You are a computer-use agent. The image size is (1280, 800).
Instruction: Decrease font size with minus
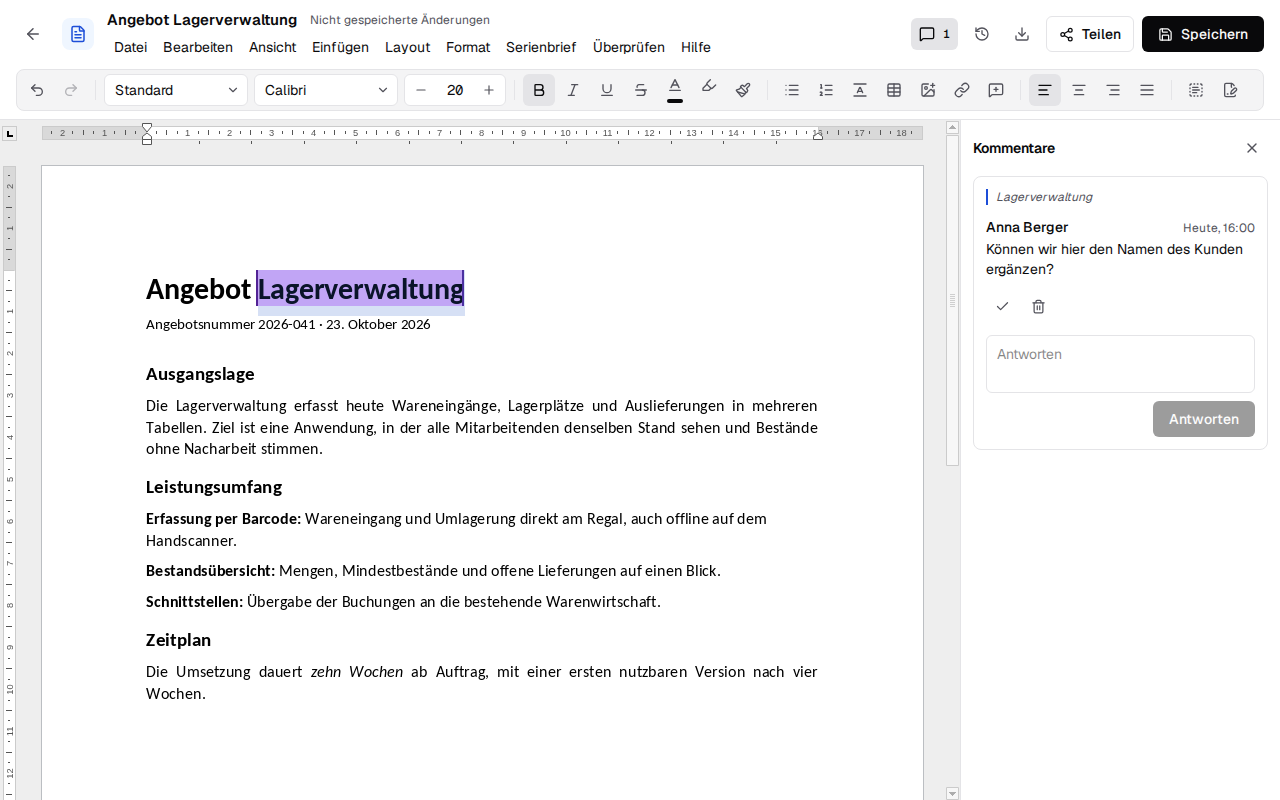tap(421, 90)
